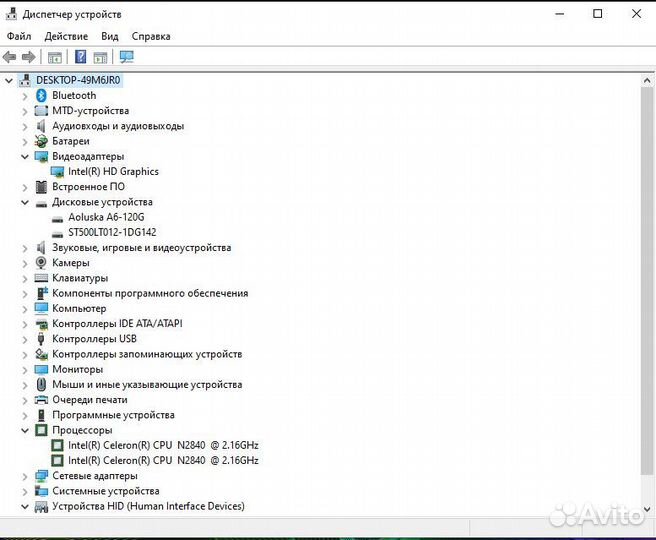Collapse the Дисковые устройства category
Image resolution: width=656 pixels, height=540 pixels.
[x=25, y=202]
